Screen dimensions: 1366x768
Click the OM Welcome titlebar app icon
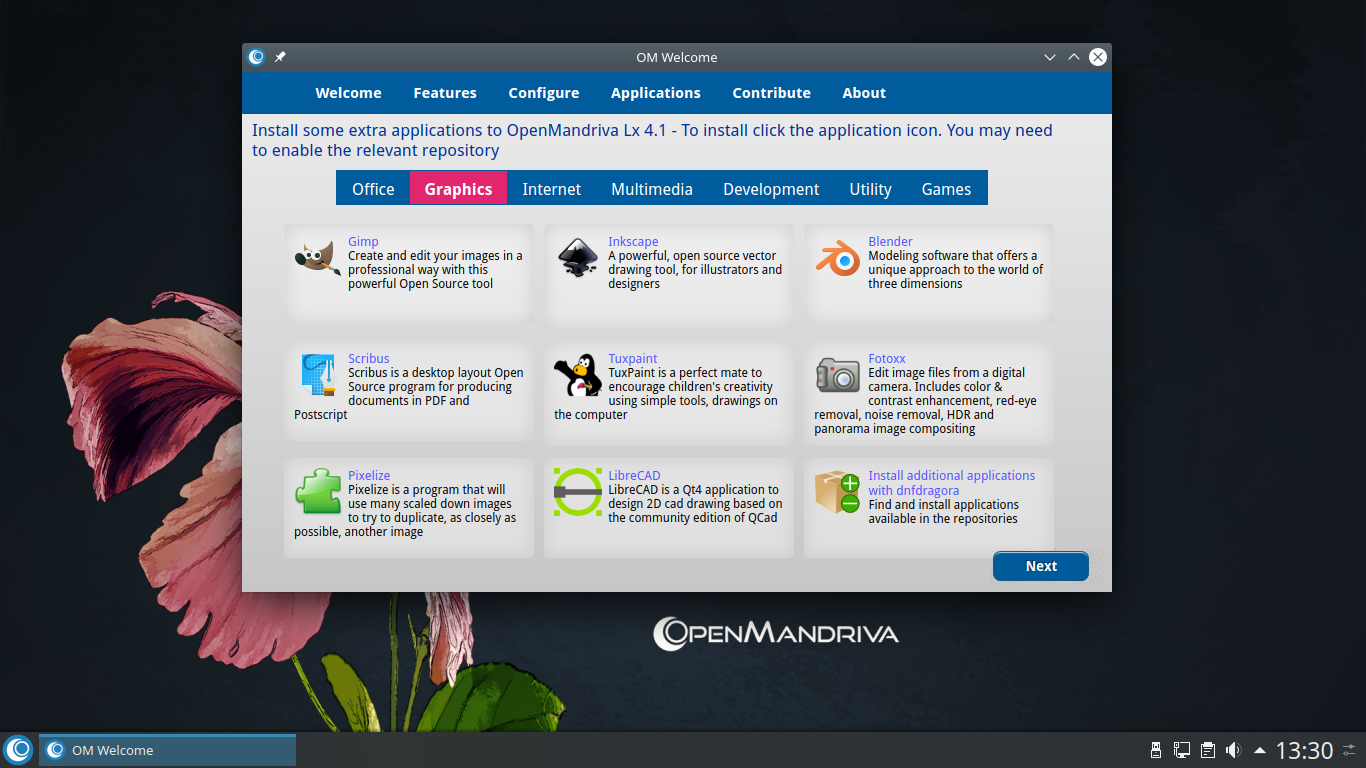pos(257,57)
